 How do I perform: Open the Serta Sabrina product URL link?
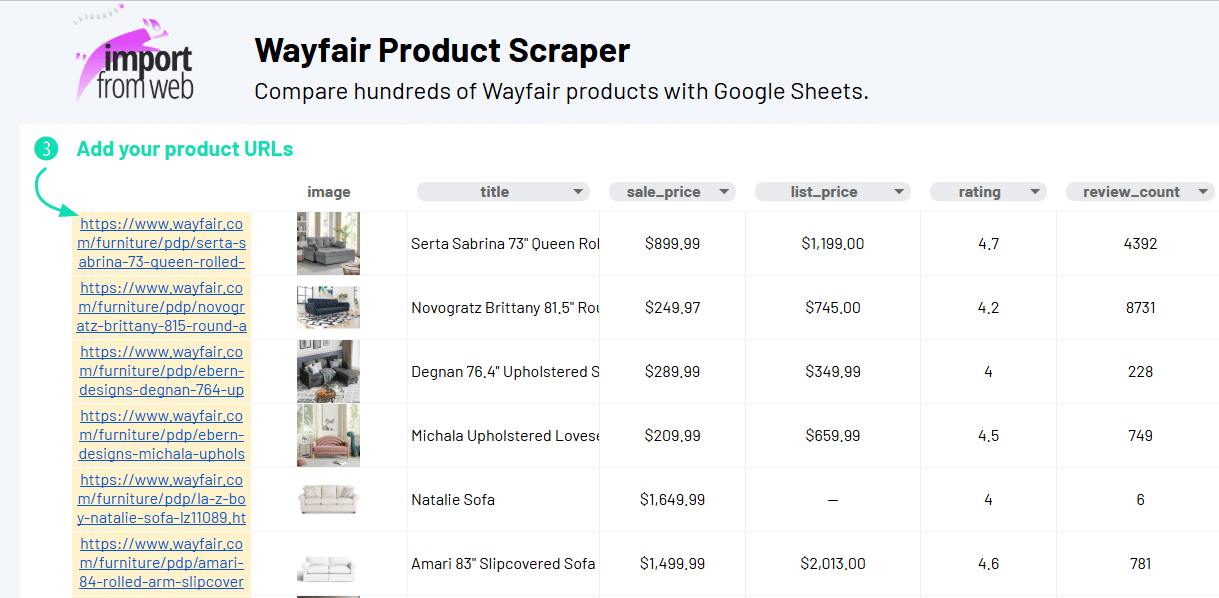(x=162, y=244)
